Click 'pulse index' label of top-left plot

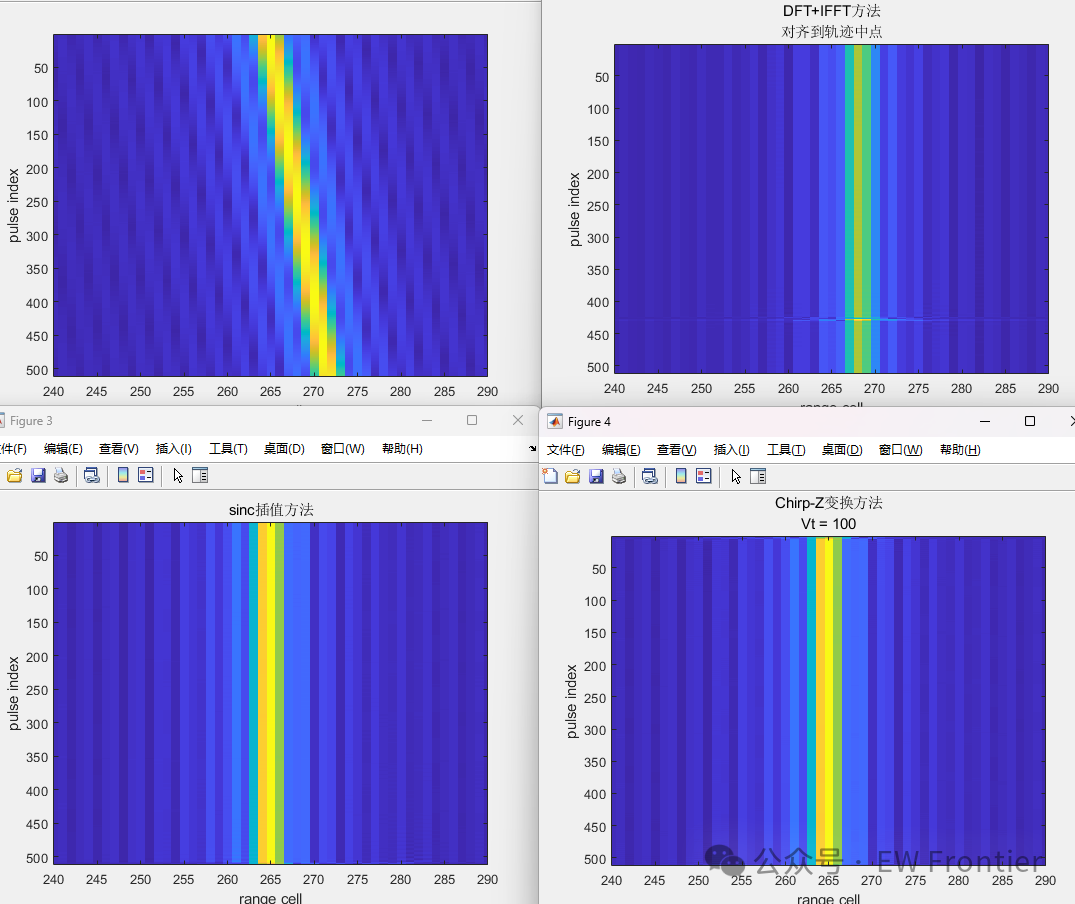click(13, 206)
